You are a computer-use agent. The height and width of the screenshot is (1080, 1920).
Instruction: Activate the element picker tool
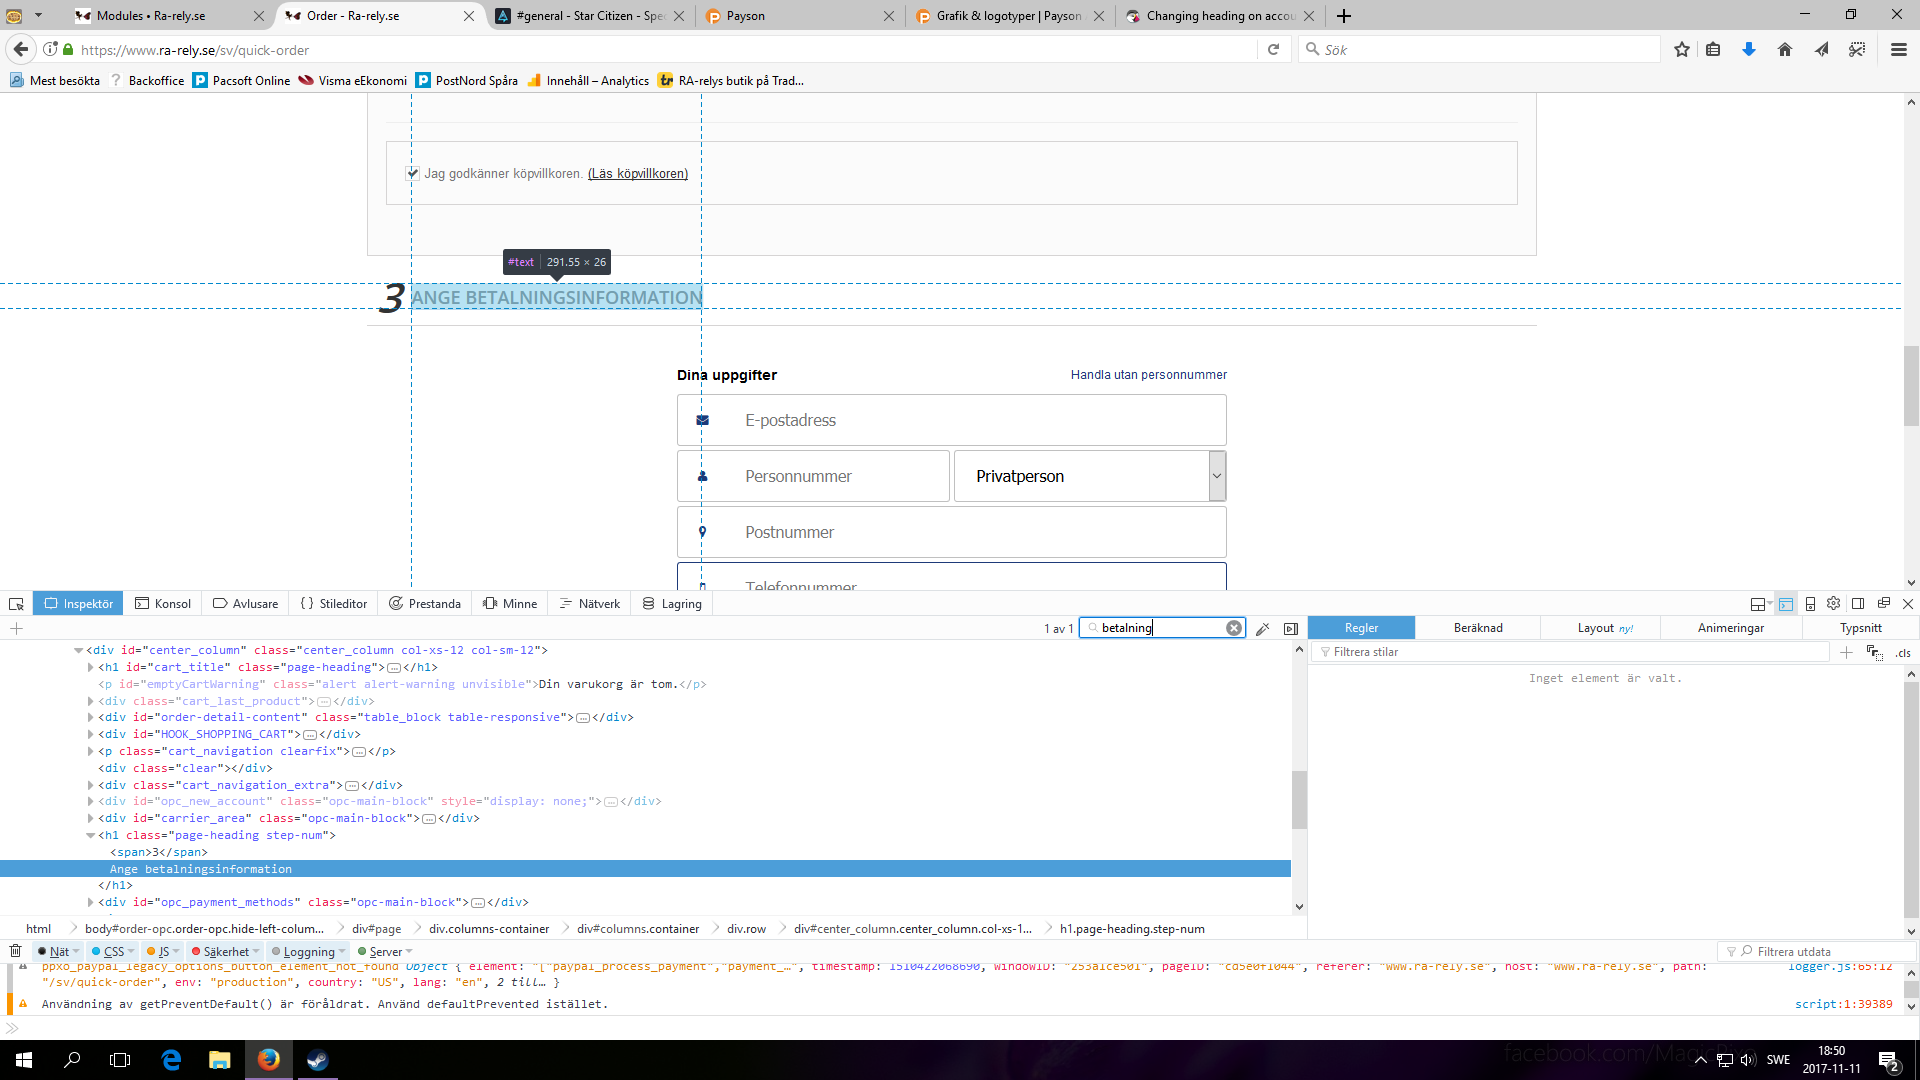click(x=16, y=604)
